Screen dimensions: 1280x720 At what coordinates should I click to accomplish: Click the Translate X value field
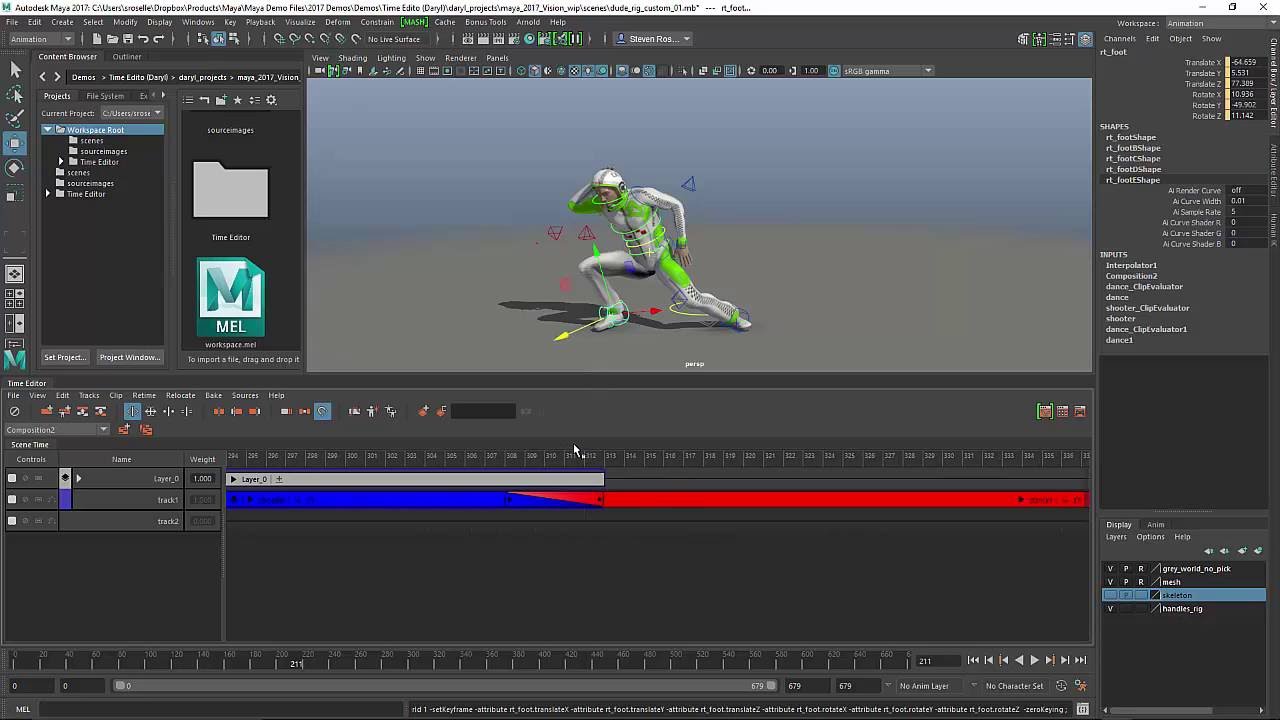point(1248,62)
